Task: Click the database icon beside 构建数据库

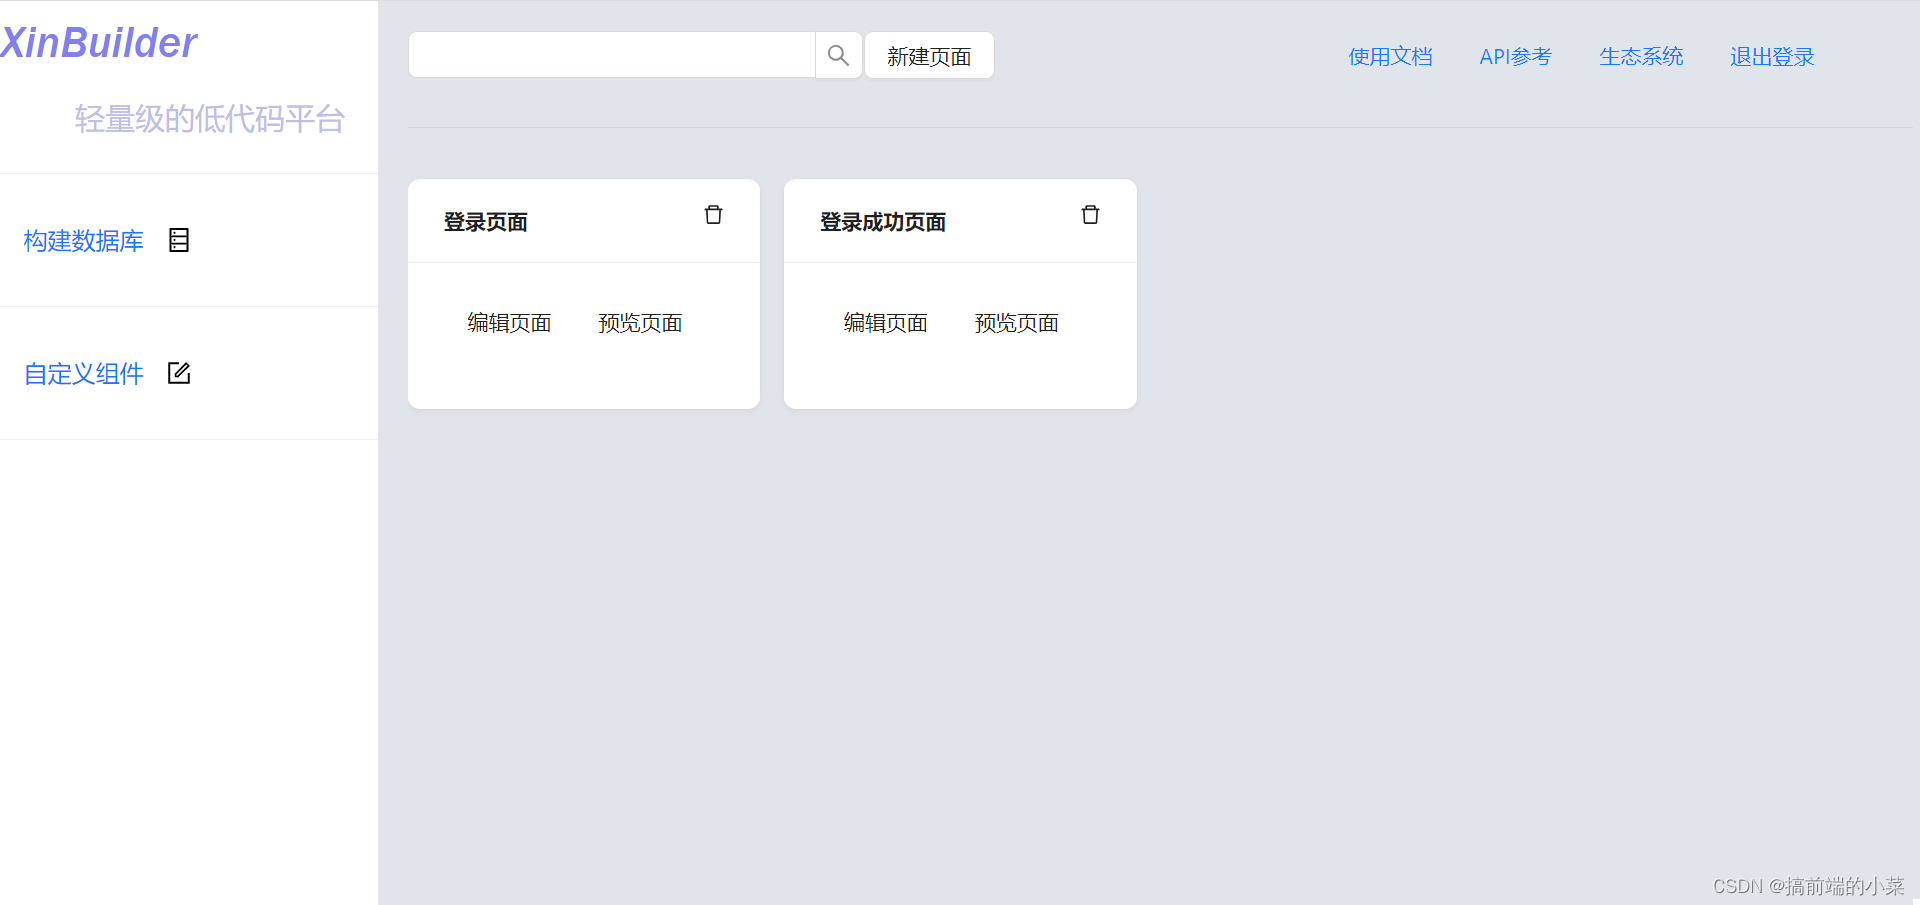Action: [179, 240]
